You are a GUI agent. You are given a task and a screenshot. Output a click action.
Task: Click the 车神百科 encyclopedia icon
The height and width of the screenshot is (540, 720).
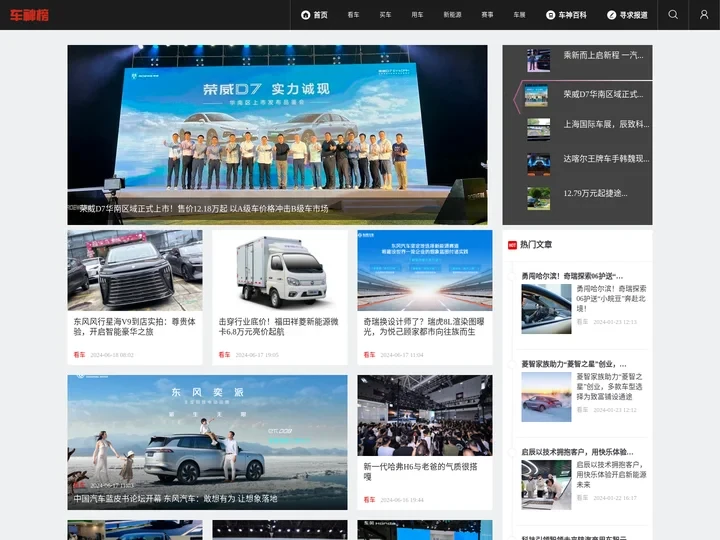[550, 15]
